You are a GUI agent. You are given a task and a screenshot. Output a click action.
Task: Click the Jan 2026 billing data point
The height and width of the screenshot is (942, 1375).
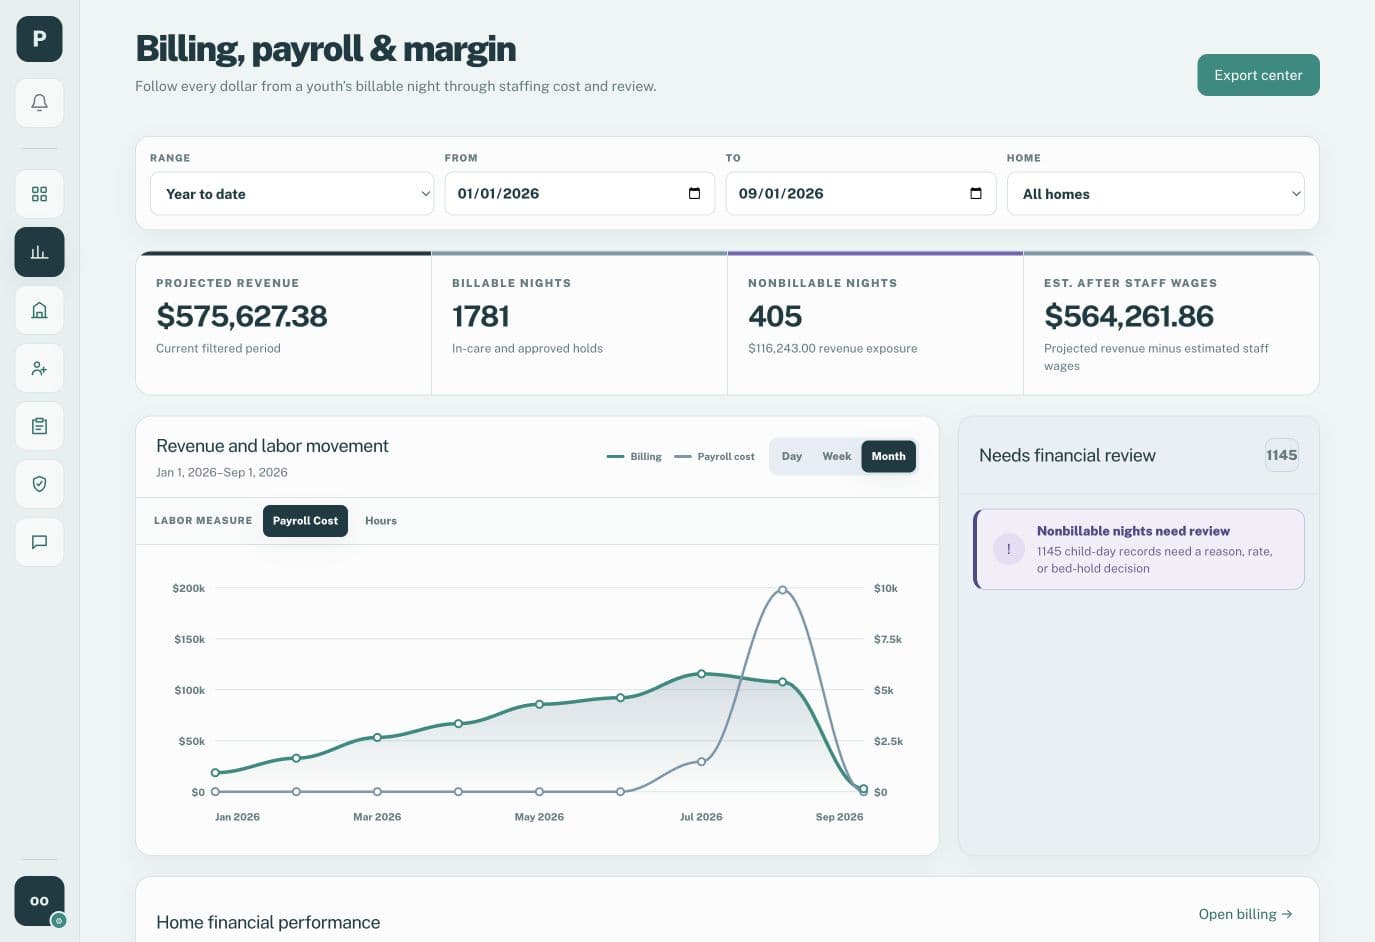pyautogui.click(x=215, y=773)
